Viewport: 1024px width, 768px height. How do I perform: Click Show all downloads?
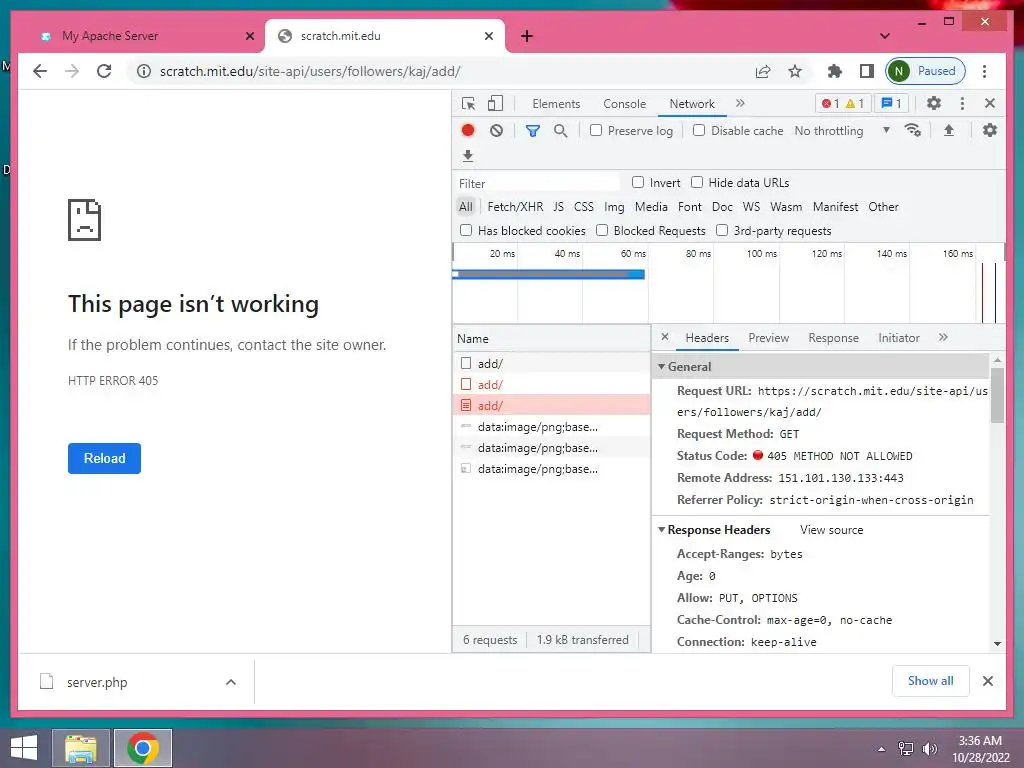click(x=931, y=681)
